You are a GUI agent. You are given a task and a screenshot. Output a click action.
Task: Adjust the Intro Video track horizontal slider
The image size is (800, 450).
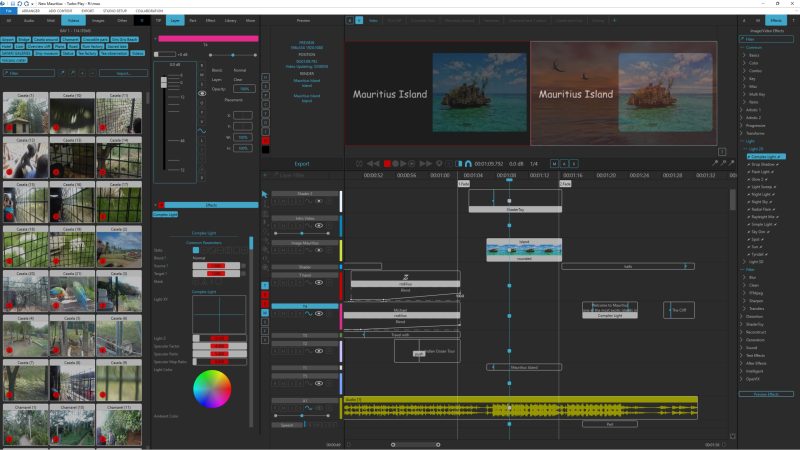coord(302,233)
